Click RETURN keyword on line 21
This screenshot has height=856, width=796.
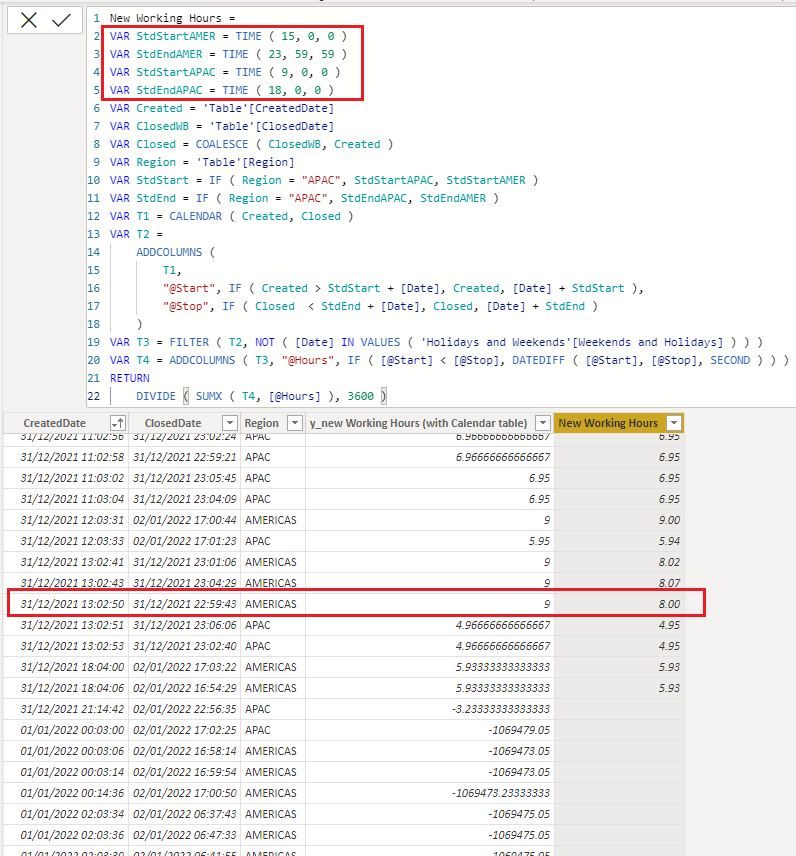click(129, 378)
